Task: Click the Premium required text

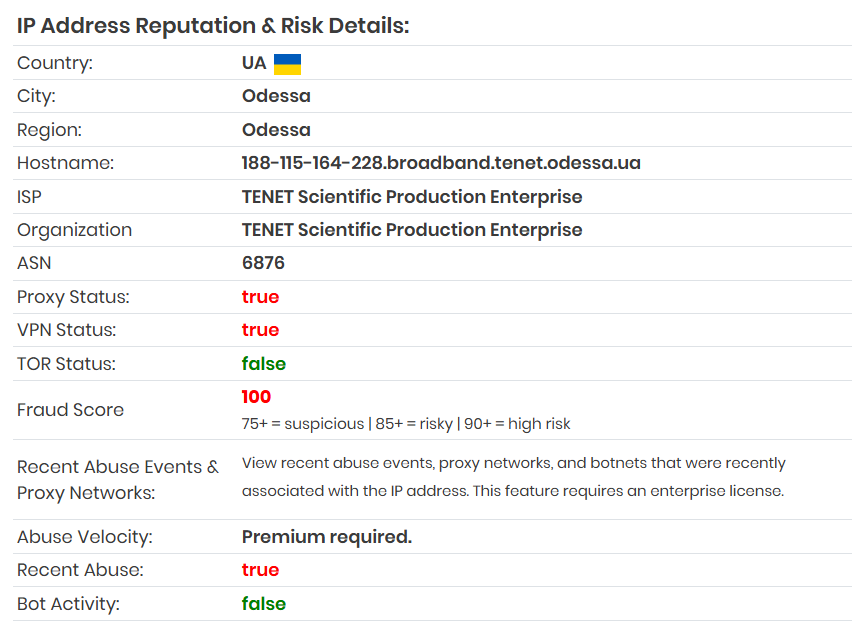Action: point(327,537)
